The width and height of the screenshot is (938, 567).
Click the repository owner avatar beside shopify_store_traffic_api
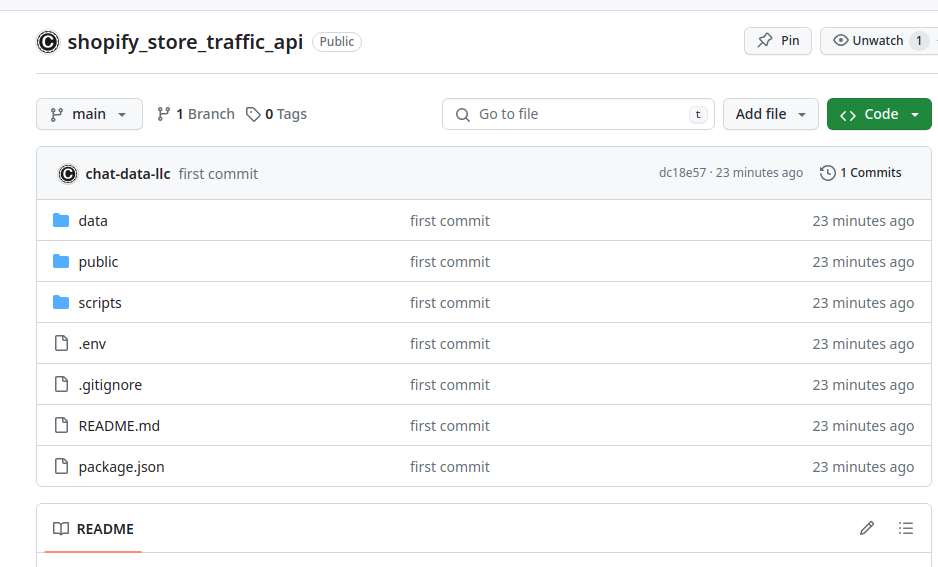pos(48,42)
